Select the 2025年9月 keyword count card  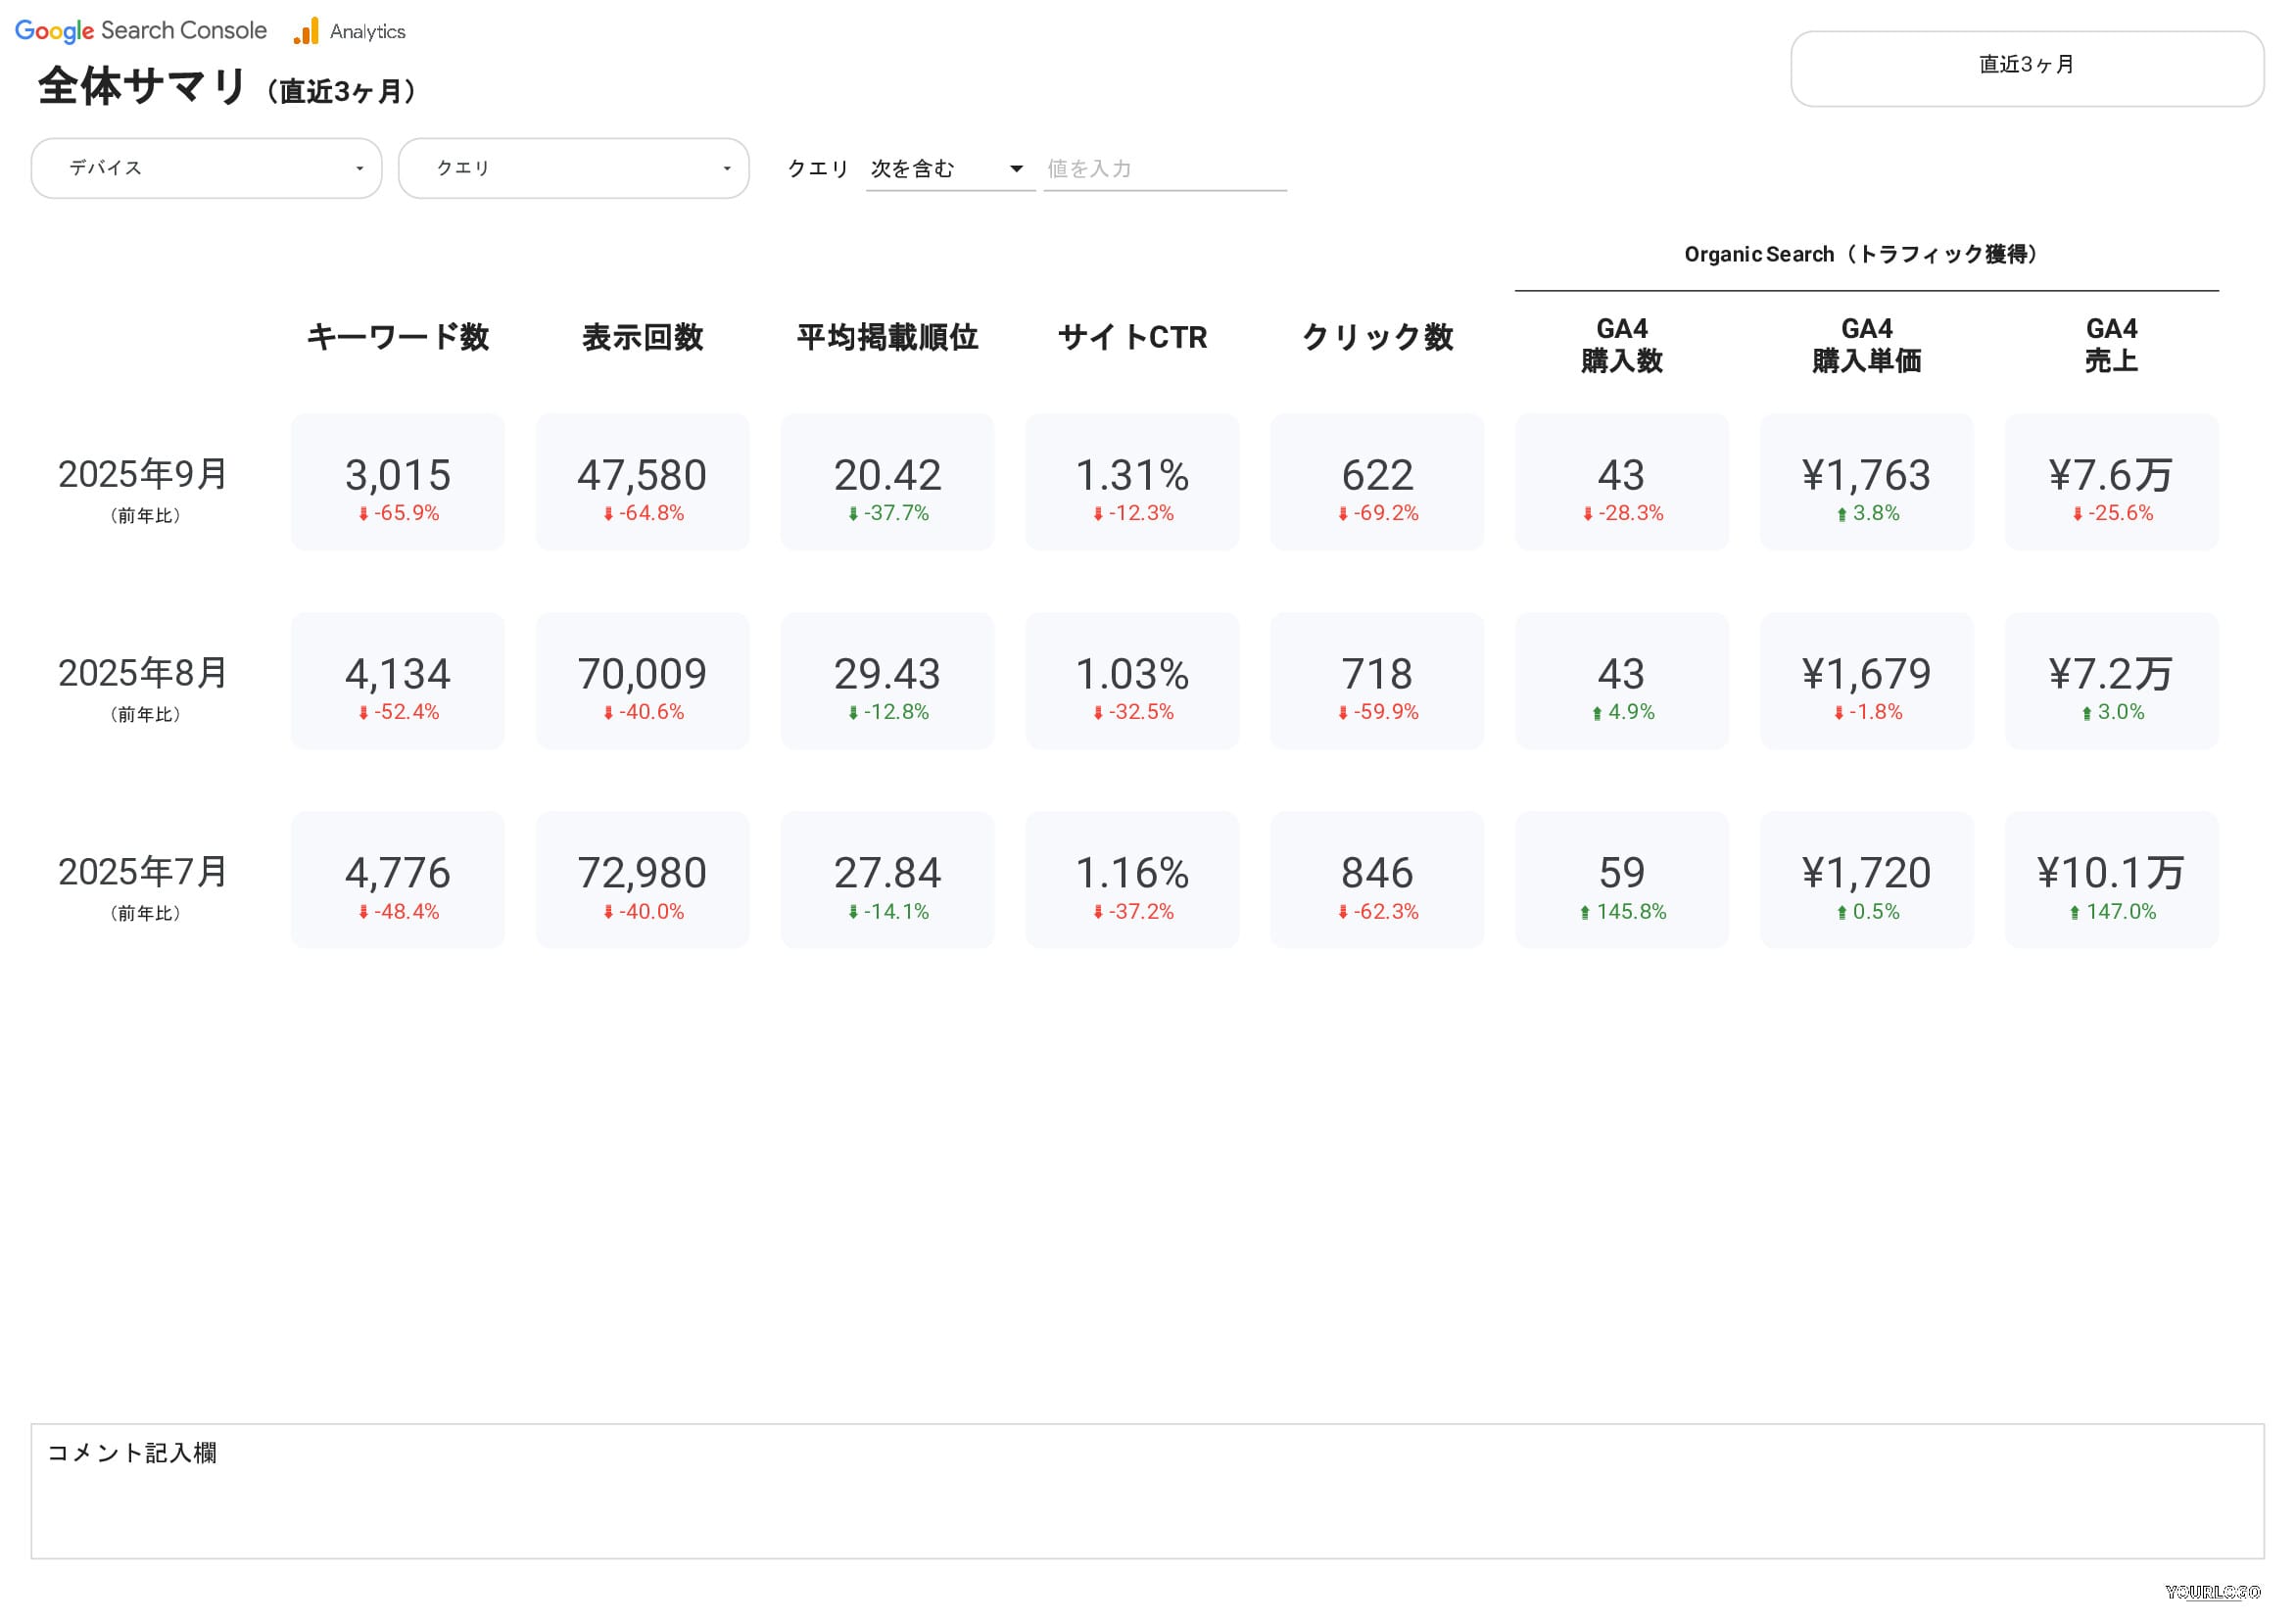click(x=398, y=482)
